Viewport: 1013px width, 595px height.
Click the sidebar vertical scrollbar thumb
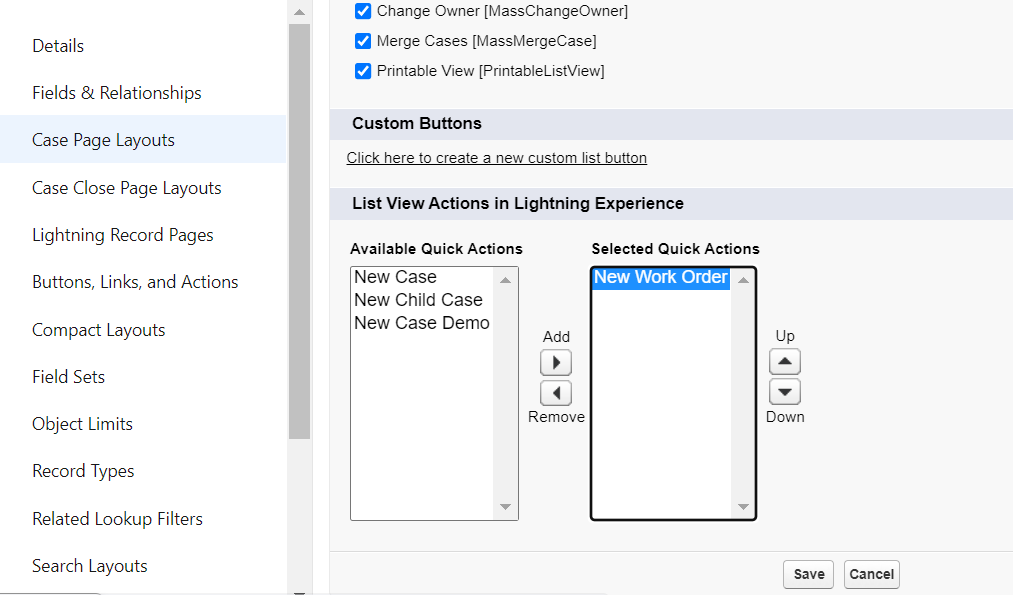(x=299, y=231)
